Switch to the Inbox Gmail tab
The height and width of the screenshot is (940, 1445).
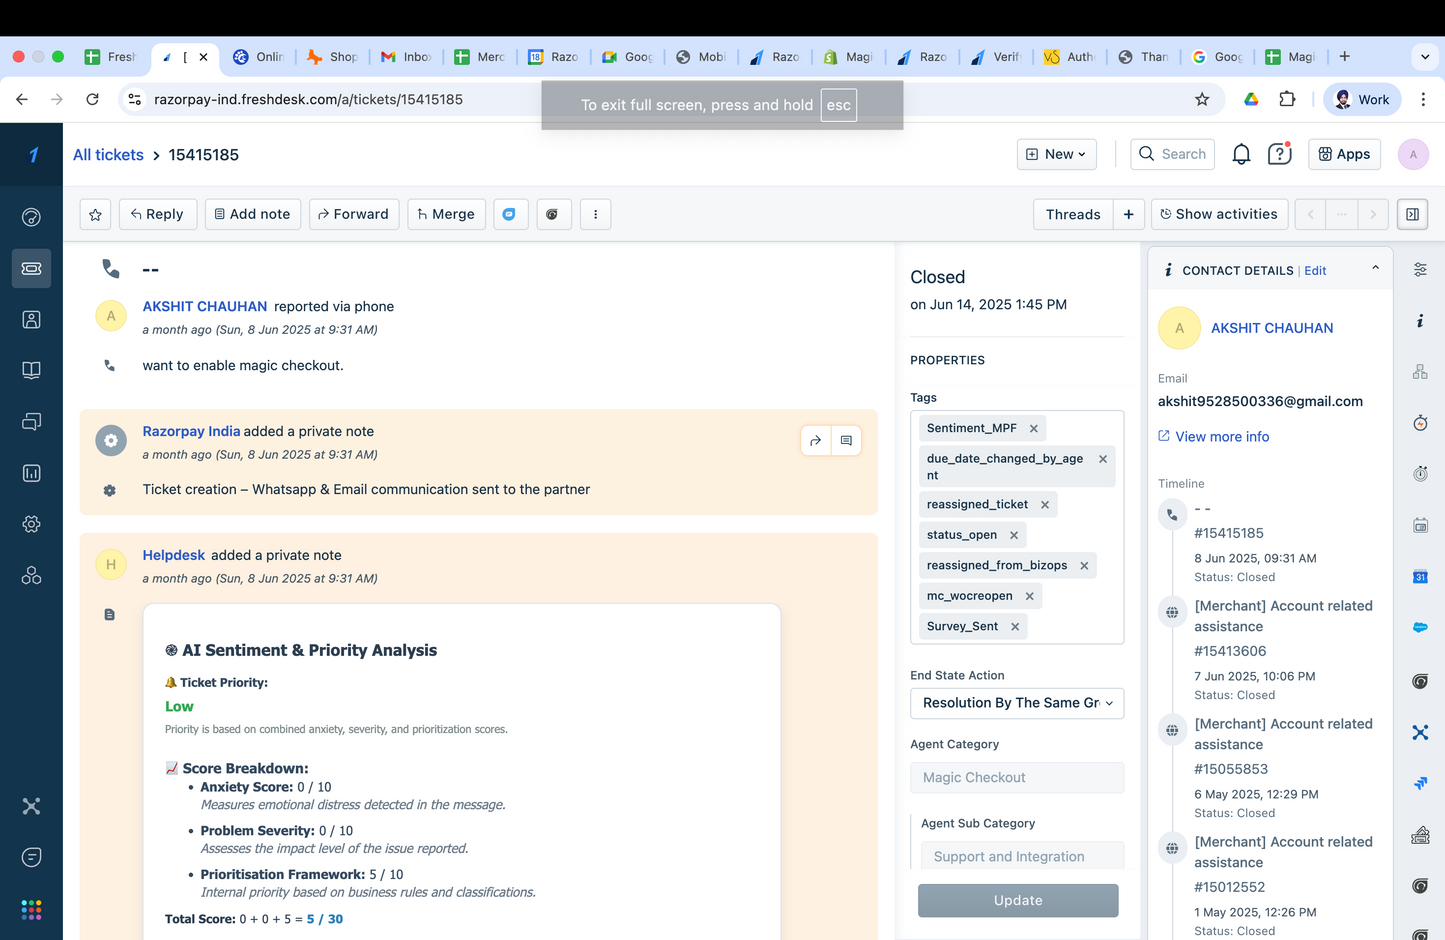coord(405,57)
